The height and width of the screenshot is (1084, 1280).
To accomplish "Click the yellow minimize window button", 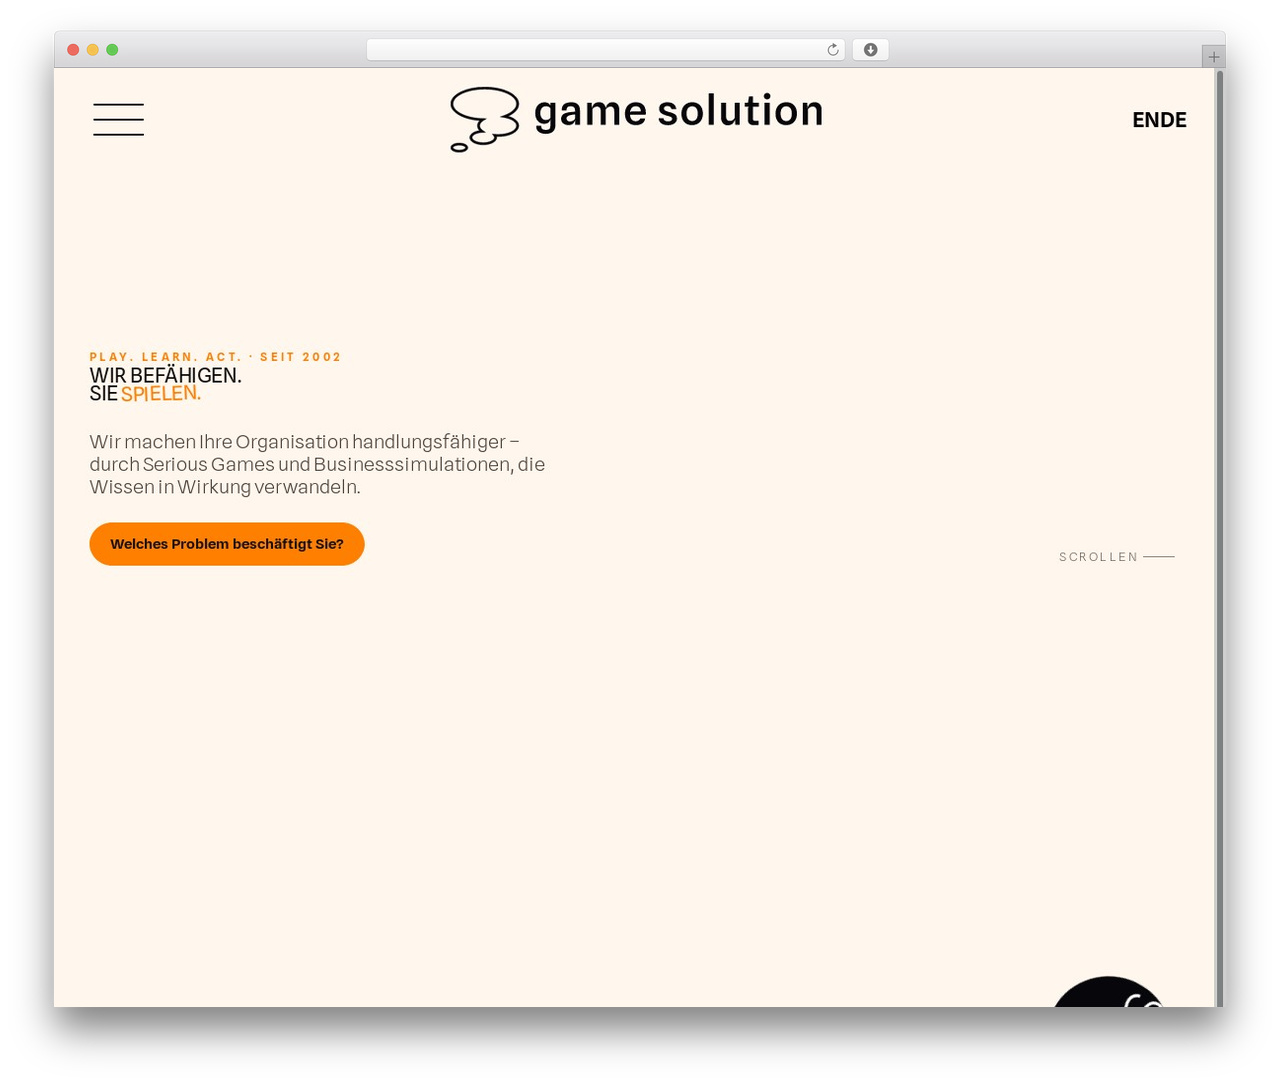I will pos(92,50).
